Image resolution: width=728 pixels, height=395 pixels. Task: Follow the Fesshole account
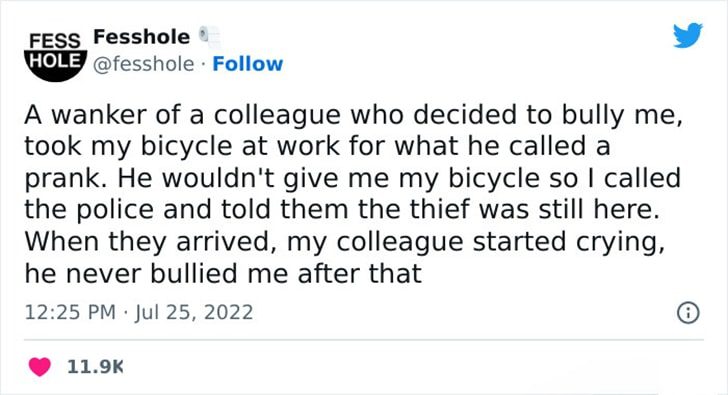pos(247,64)
